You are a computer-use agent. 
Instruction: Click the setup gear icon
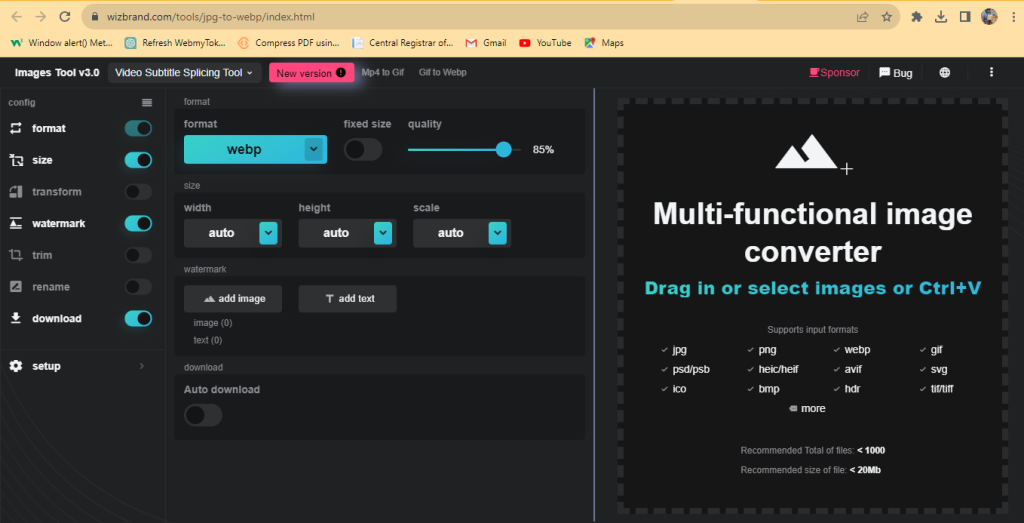pos(15,366)
